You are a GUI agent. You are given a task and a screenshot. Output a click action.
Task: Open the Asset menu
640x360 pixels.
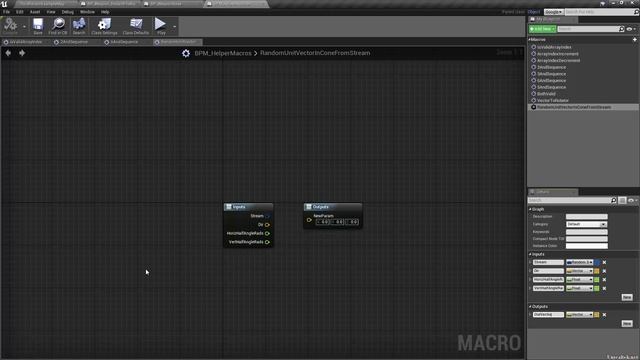click(x=35, y=12)
